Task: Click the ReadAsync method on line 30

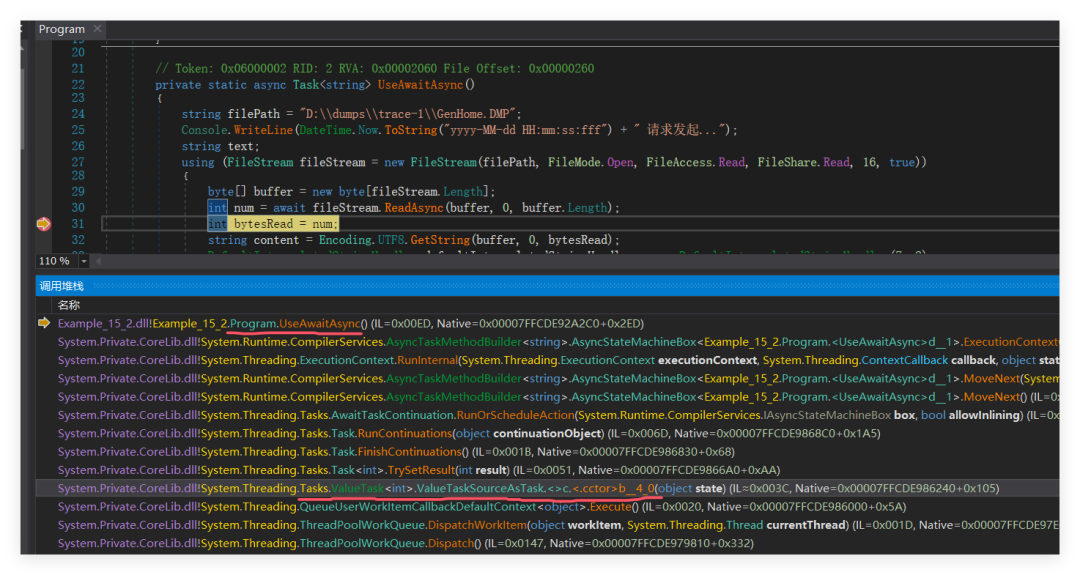Action: click(415, 208)
